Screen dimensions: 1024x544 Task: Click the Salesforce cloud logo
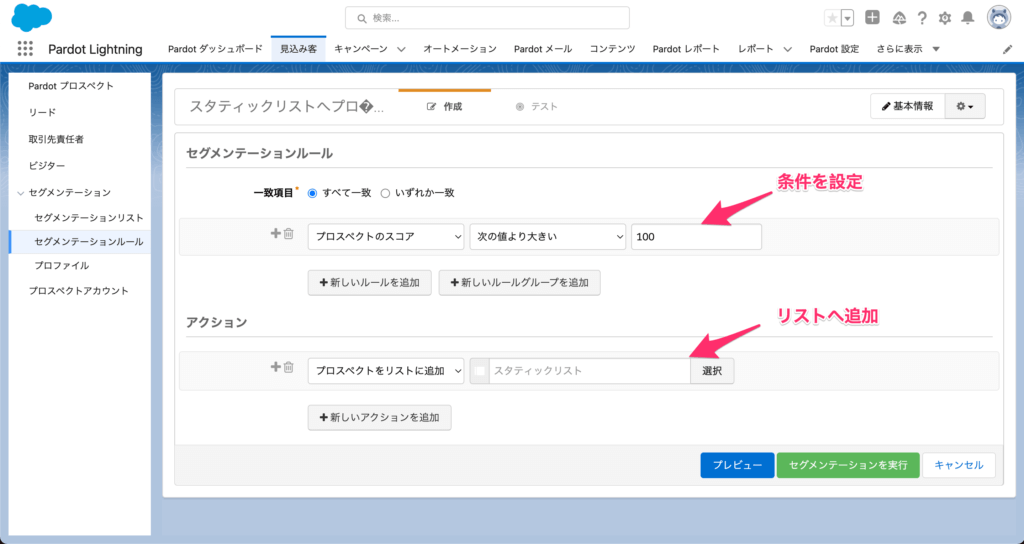point(31,17)
